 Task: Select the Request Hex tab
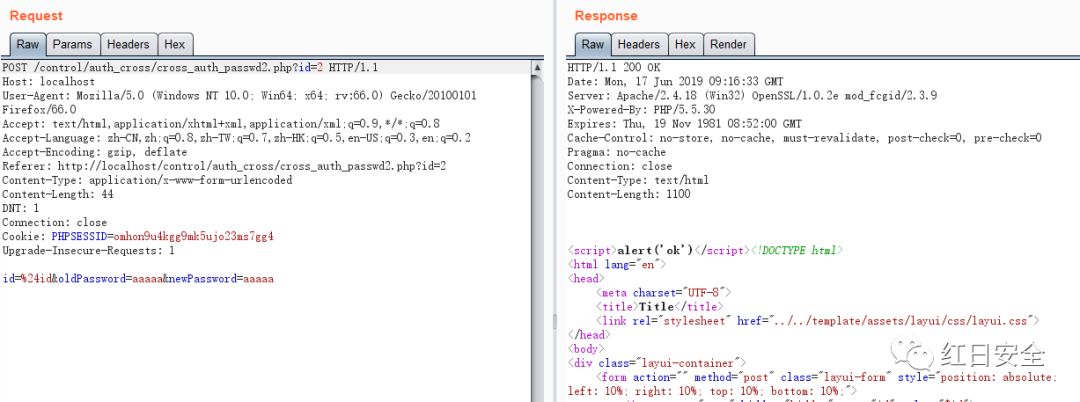174,44
